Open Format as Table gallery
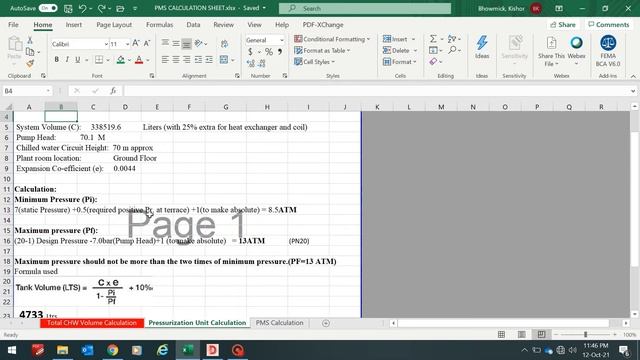The width and height of the screenshot is (640, 360). tap(322, 51)
